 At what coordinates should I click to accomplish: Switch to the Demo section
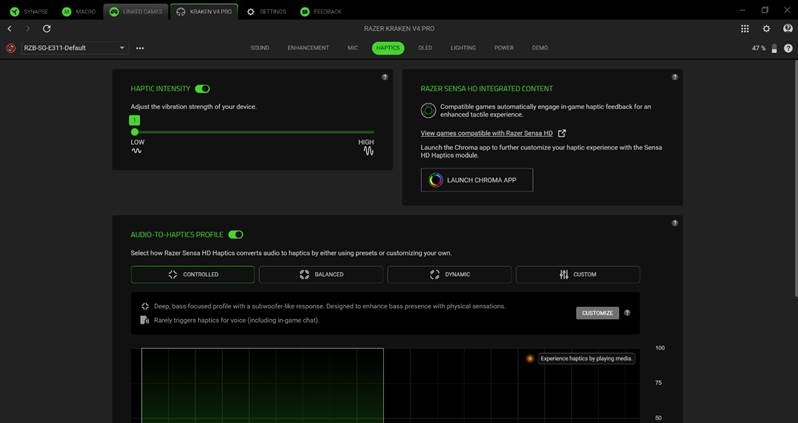click(540, 48)
